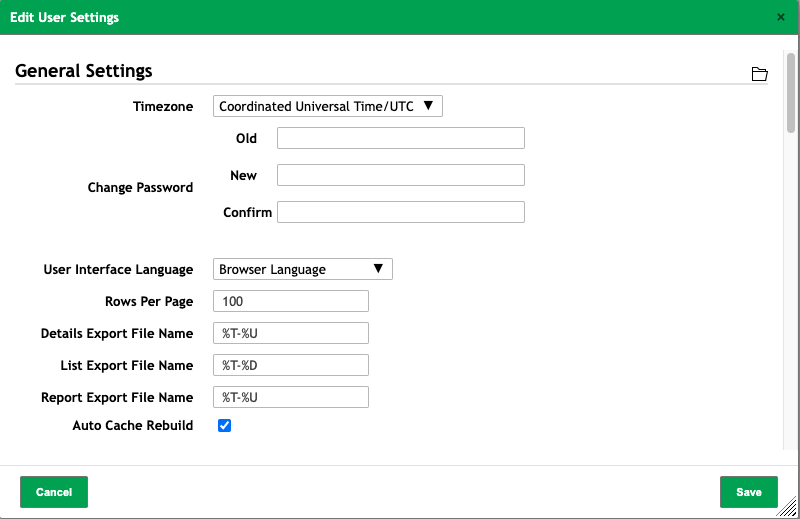This screenshot has width=800, height=519.
Task: Open the Timezone dropdown
Action: coord(328,106)
